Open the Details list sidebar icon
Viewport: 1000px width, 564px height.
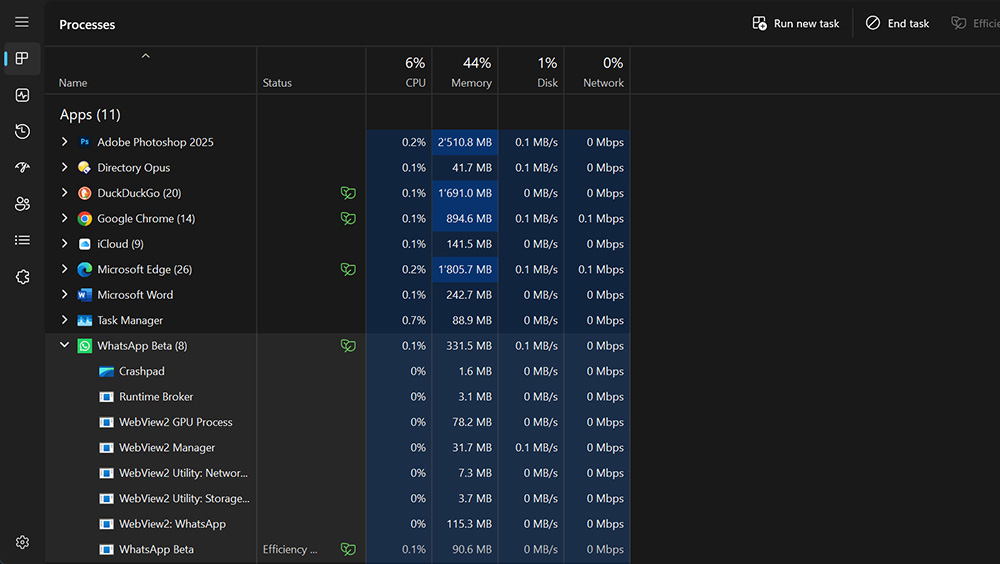(x=22, y=240)
